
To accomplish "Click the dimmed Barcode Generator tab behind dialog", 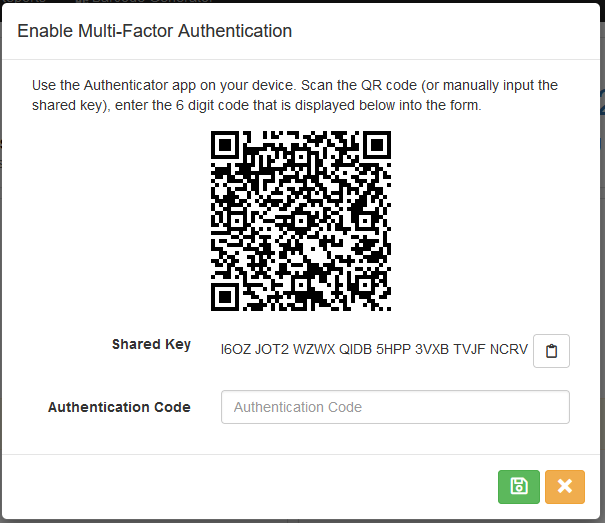I will pos(145,2).
